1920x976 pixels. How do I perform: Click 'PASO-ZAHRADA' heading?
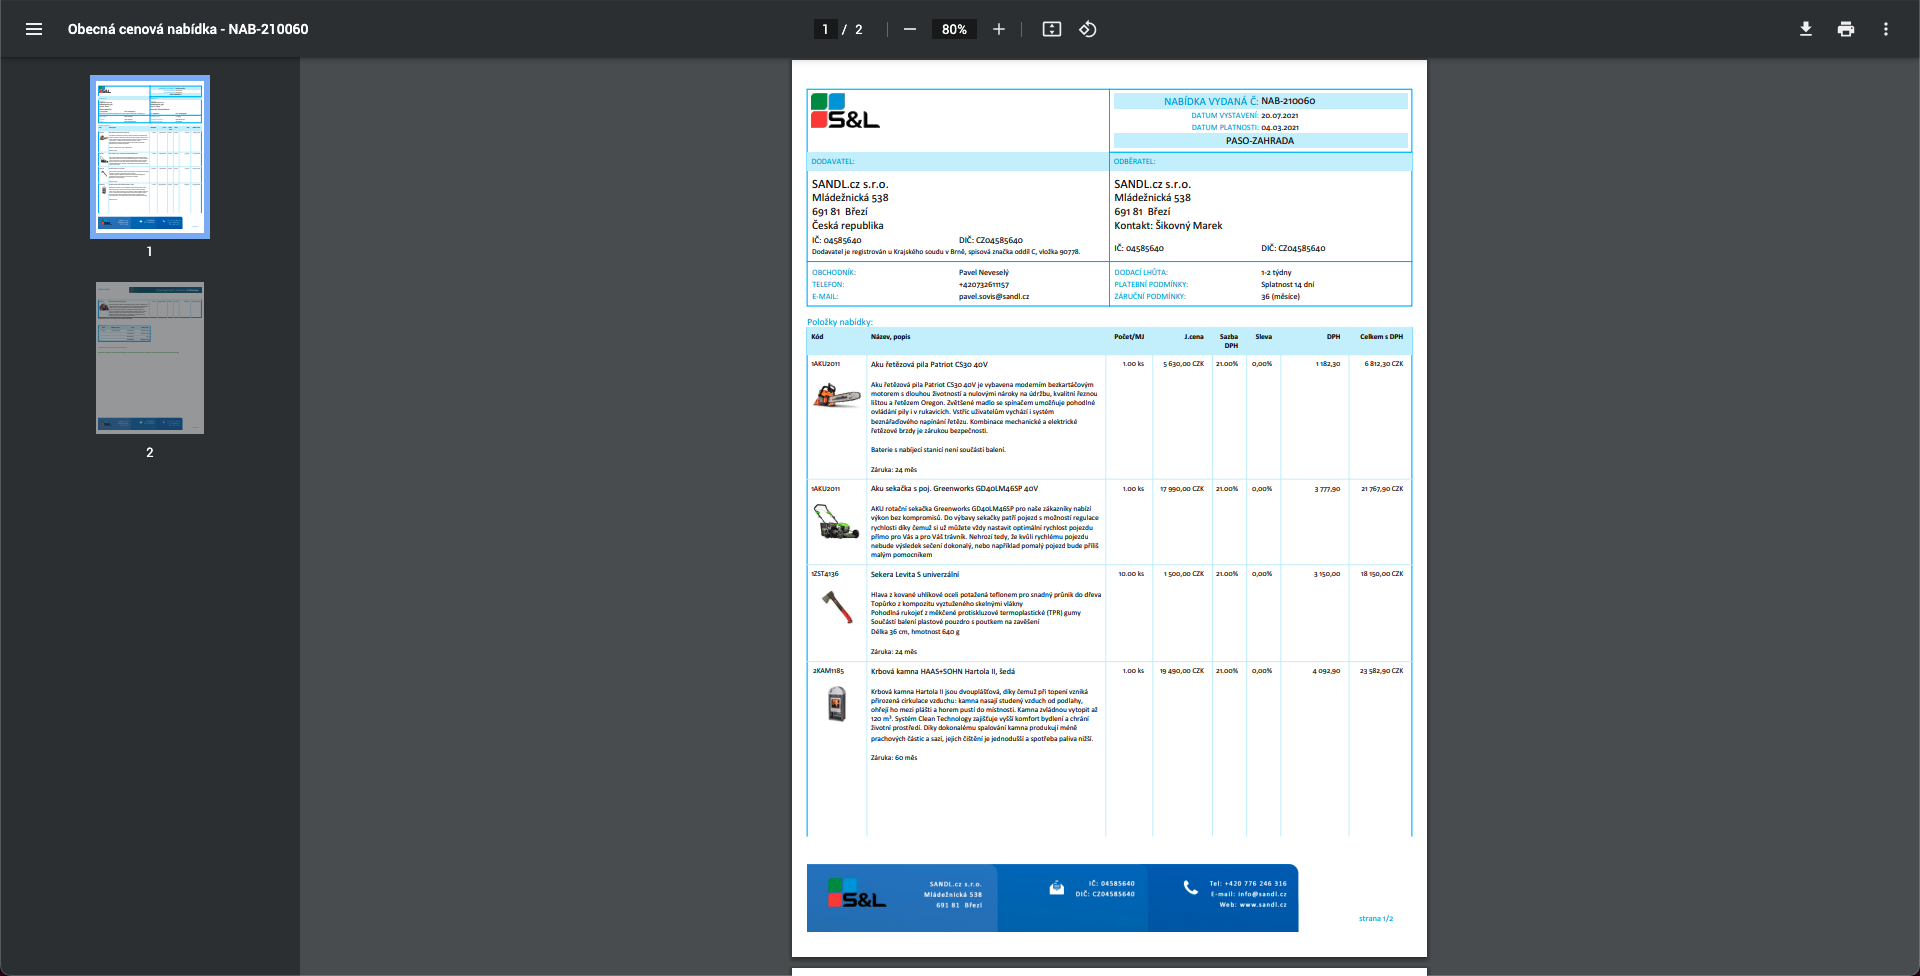tap(1260, 141)
